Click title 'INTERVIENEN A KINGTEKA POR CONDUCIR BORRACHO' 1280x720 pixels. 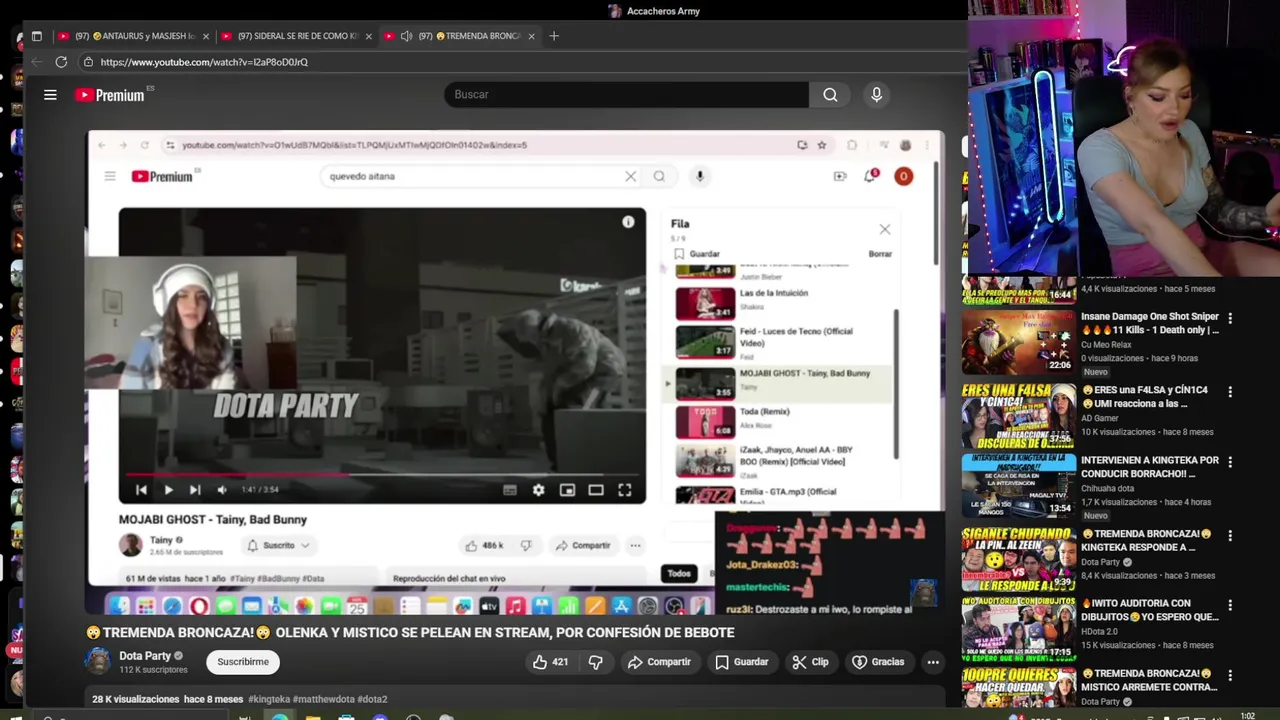click(x=1150, y=467)
